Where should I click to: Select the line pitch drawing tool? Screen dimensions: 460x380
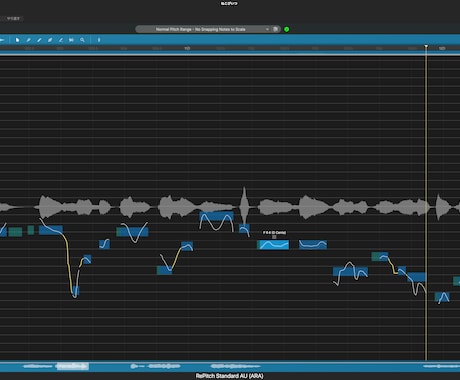click(x=39, y=40)
